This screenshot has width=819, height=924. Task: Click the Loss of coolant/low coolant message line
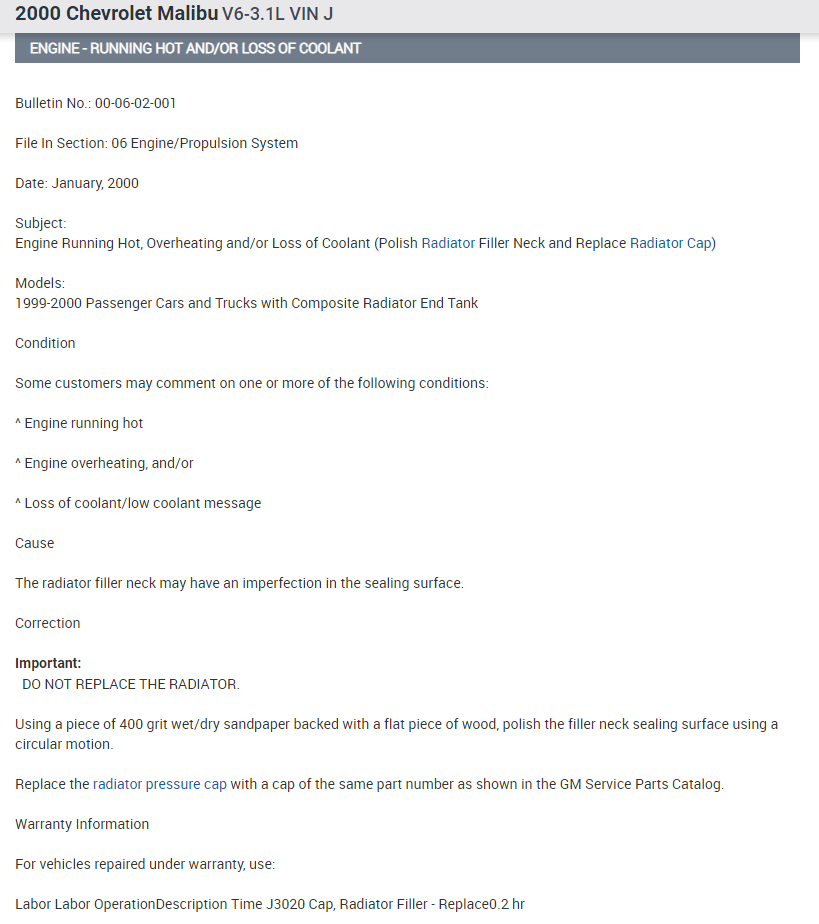138,503
